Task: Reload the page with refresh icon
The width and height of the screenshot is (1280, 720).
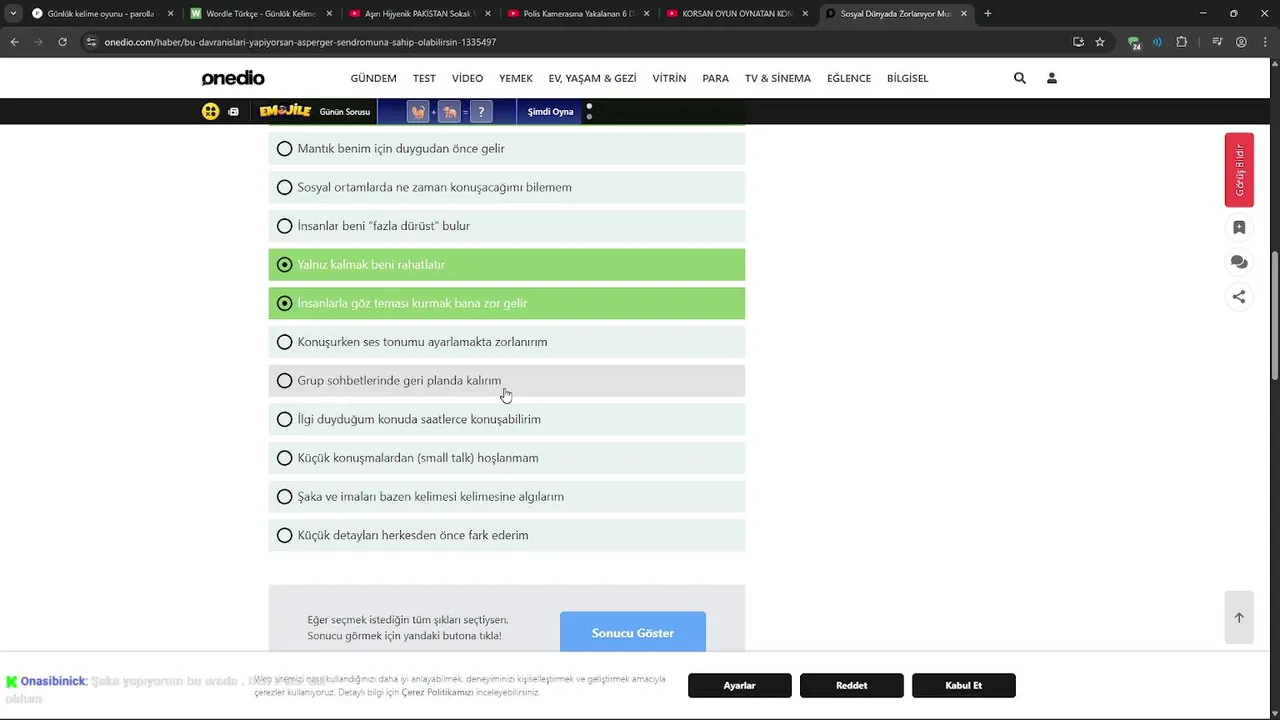Action: tap(63, 42)
